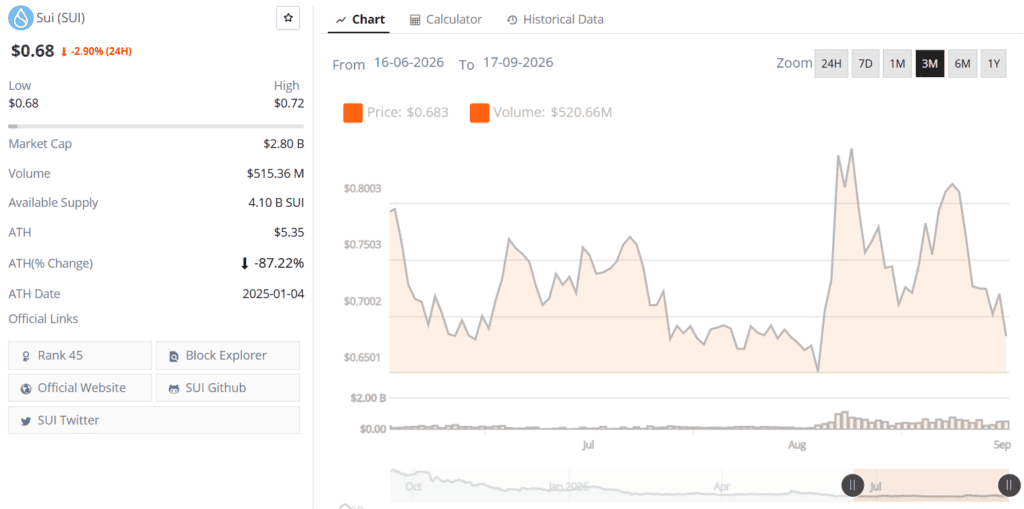Edit the To date 17-09-2026 field
This screenshot has height=509, width=1024.
click(x=518, y=63)
